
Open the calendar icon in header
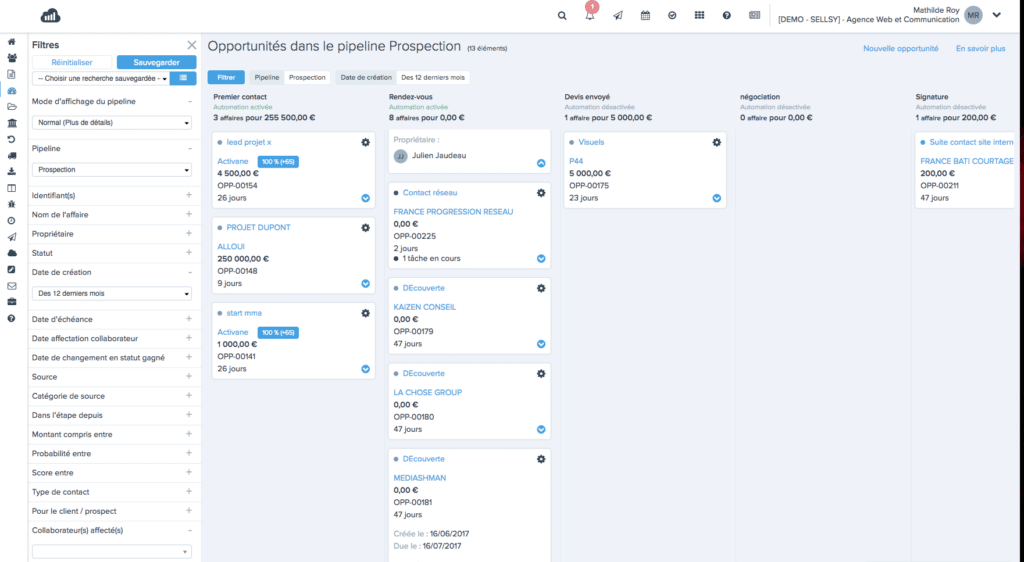(x=645, y=16)
